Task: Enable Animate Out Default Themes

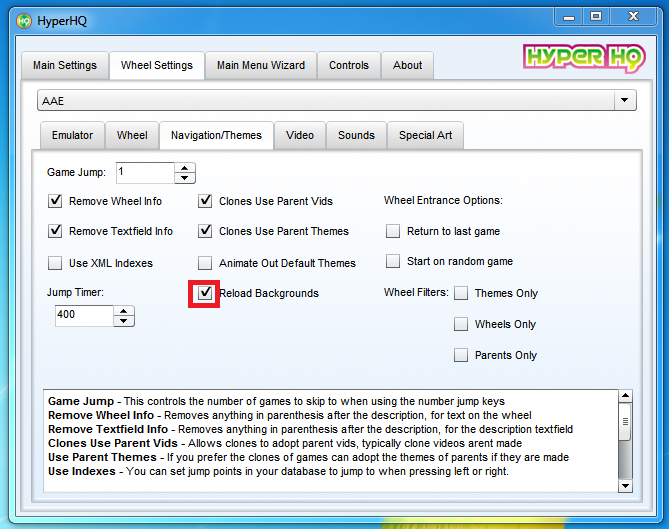Action: point(205,263)
